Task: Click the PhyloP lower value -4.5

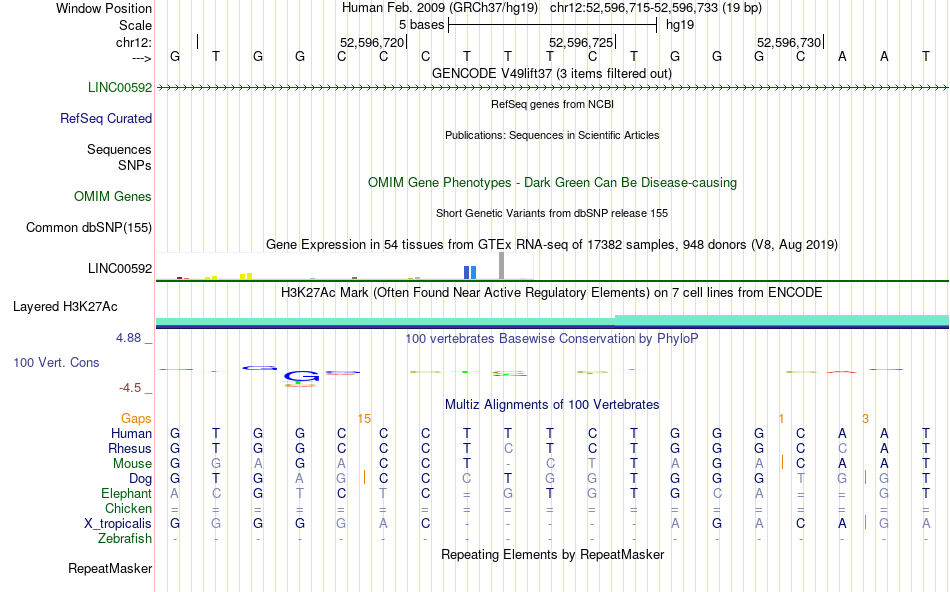Action: pos(131,388)
